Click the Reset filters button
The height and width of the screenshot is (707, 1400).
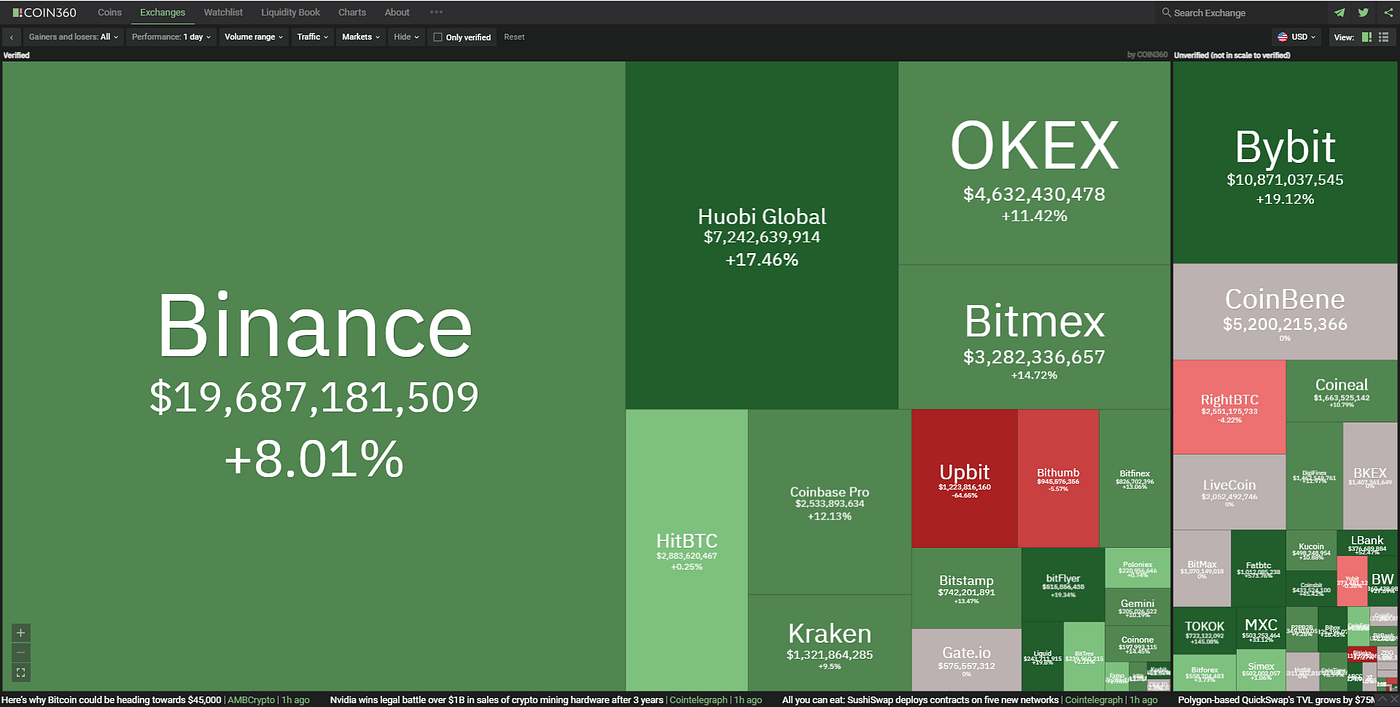click(x=514, y=37)
